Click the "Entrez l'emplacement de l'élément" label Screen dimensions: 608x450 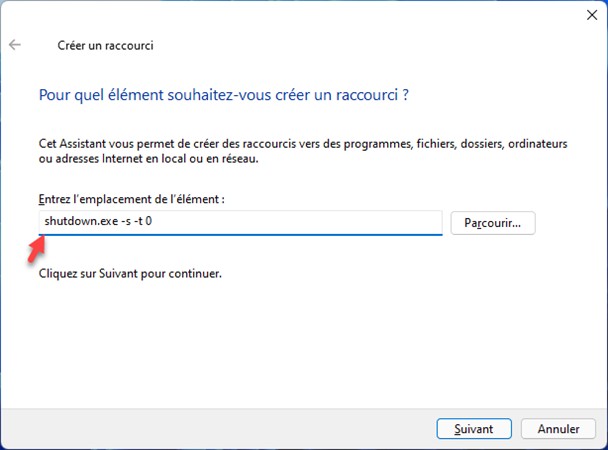[131, 200]
